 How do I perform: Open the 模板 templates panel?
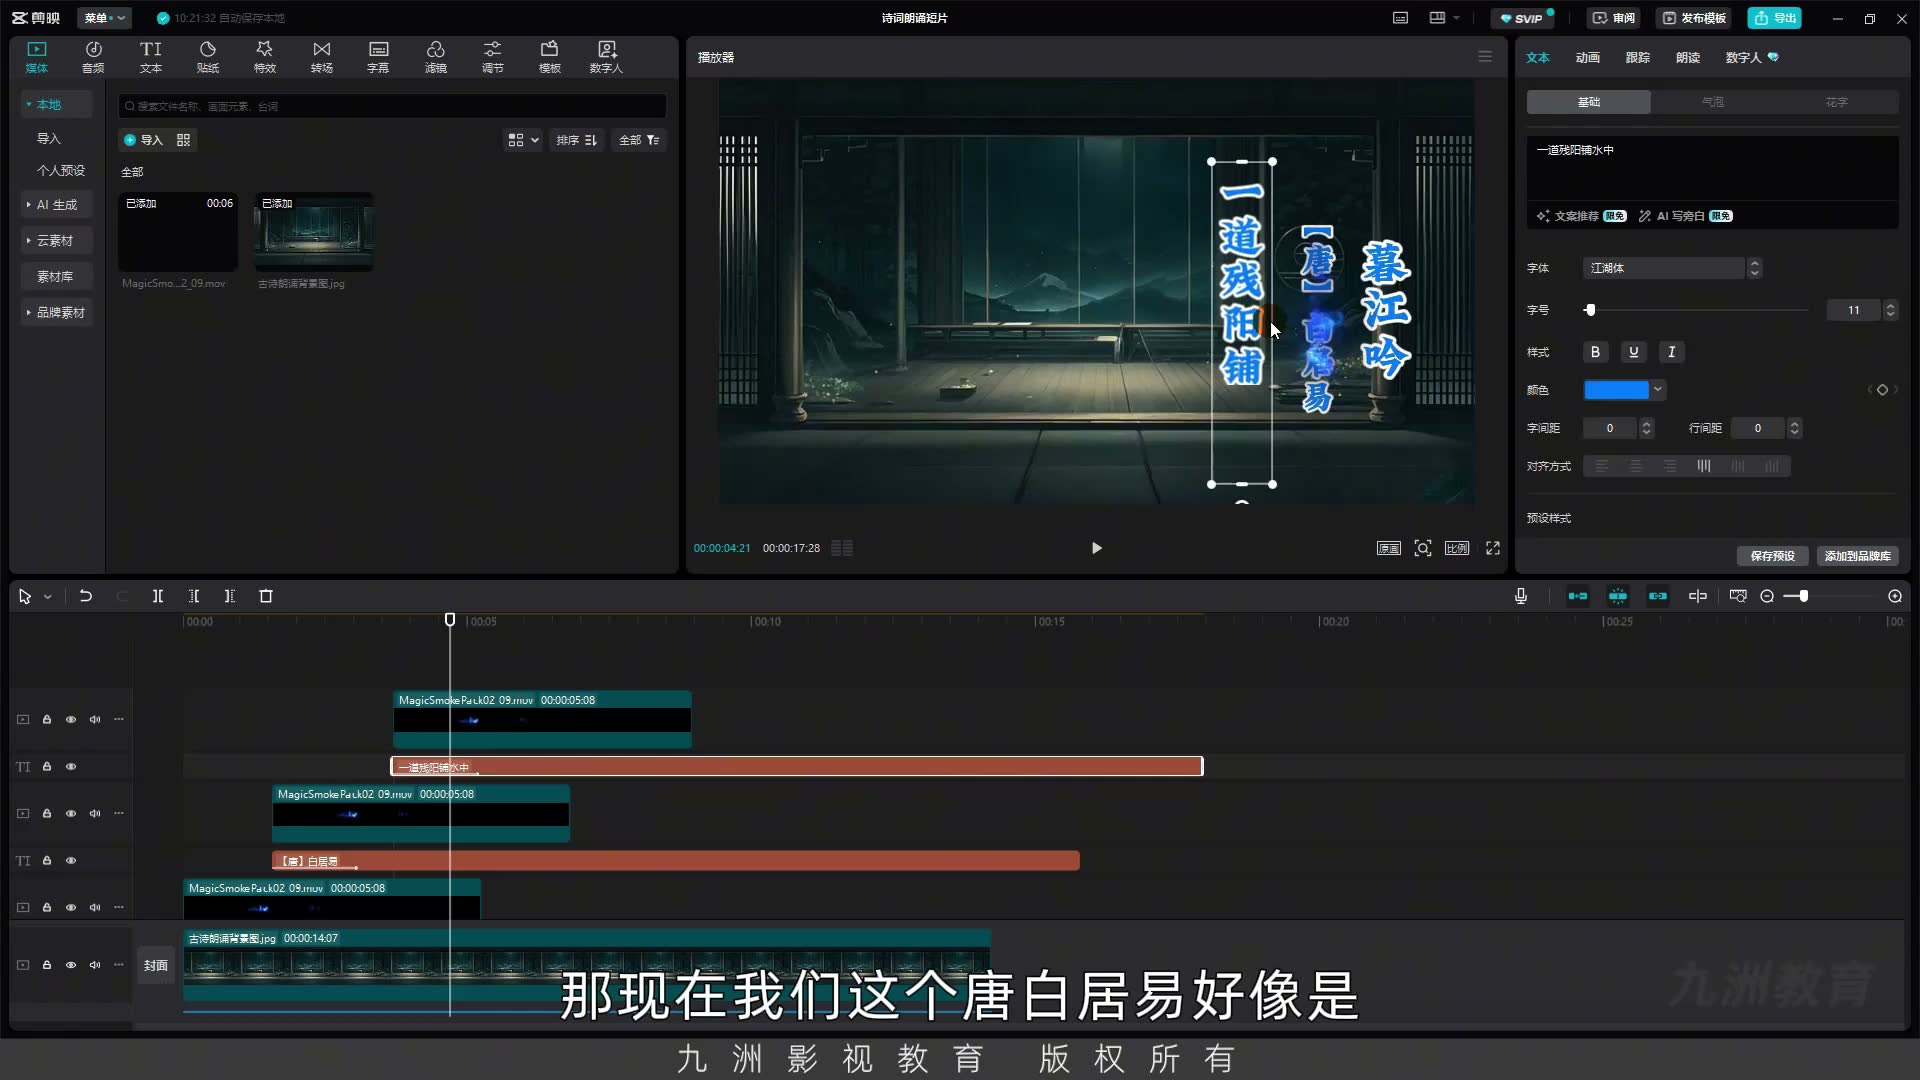pyautogui.click(x=549, y=57)
